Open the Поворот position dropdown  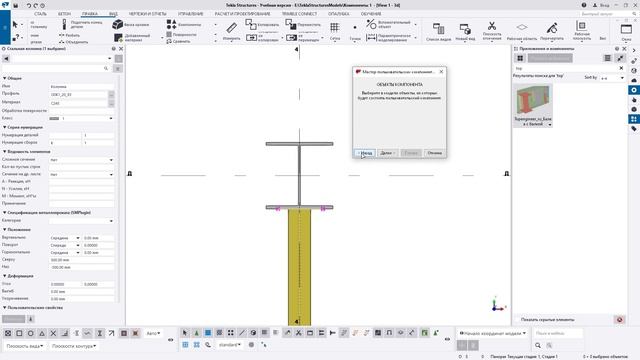[65, 245]
